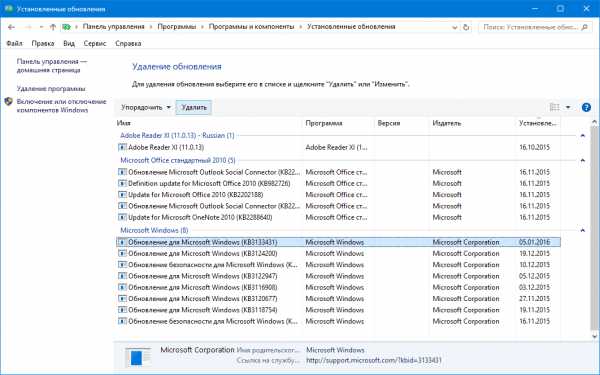600x375 pixels.
Task: Click the Удалить button
Action: pos(194,108)
